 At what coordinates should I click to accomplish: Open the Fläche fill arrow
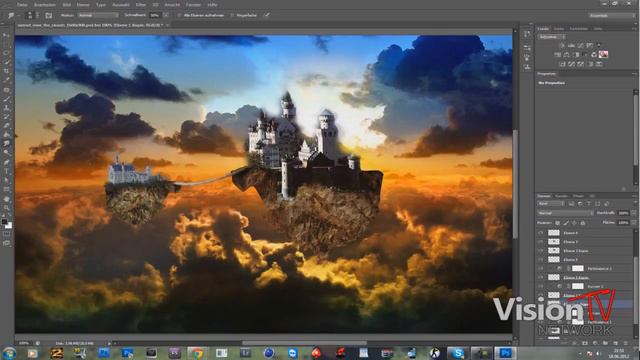point(633,222)
